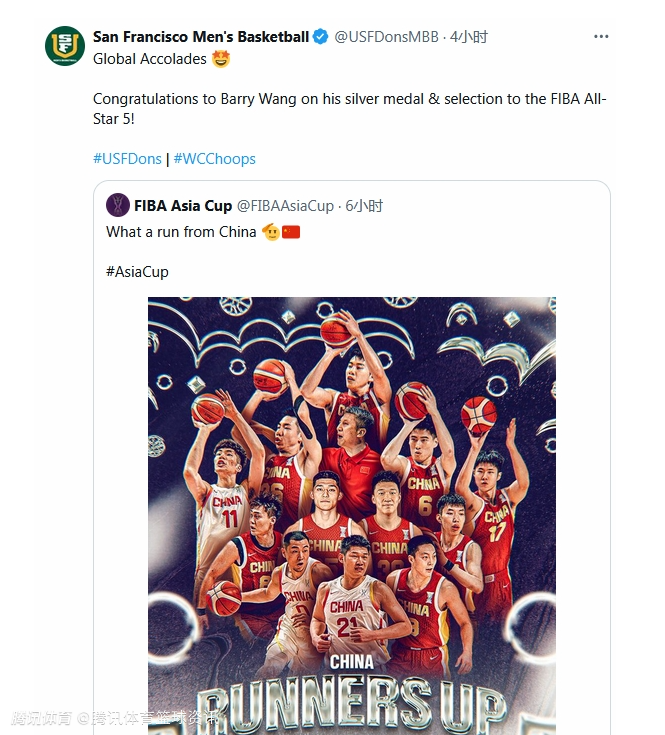Image resolution: width=665 pixels, height=735 pixels.
Task: Click the saluting face emoji in quoted tweet
Action: [x=270, y=232]
